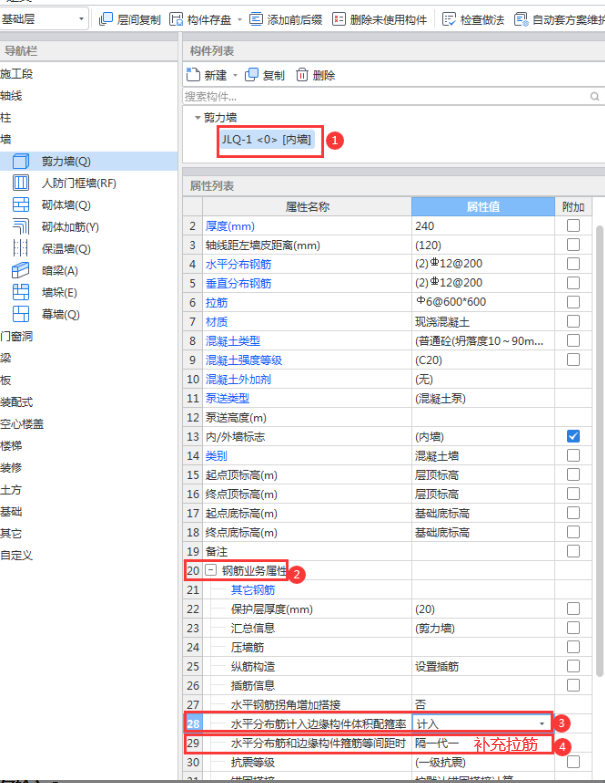Image resolution: width=605 pixels, height=783 pixels.
Task: Open the 板 navigation category
Action: 5,380
